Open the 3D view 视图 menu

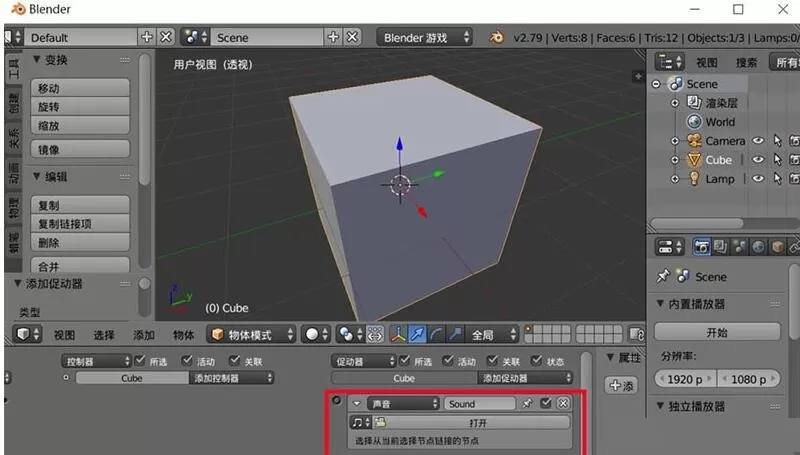(65, 335)
